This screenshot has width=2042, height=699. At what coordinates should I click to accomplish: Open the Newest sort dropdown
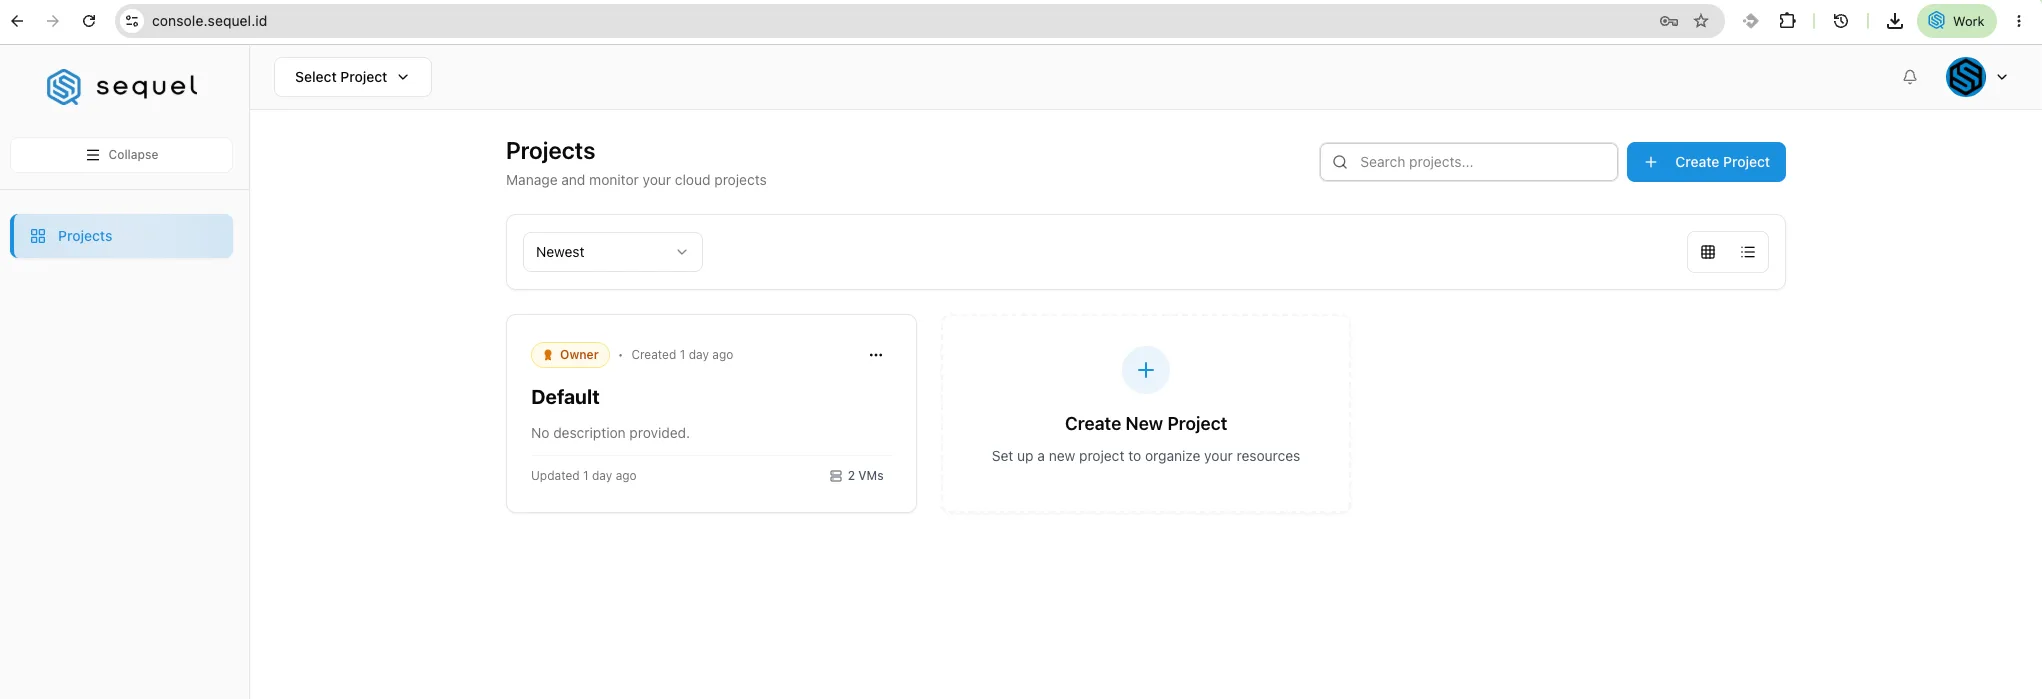[612, 252]
